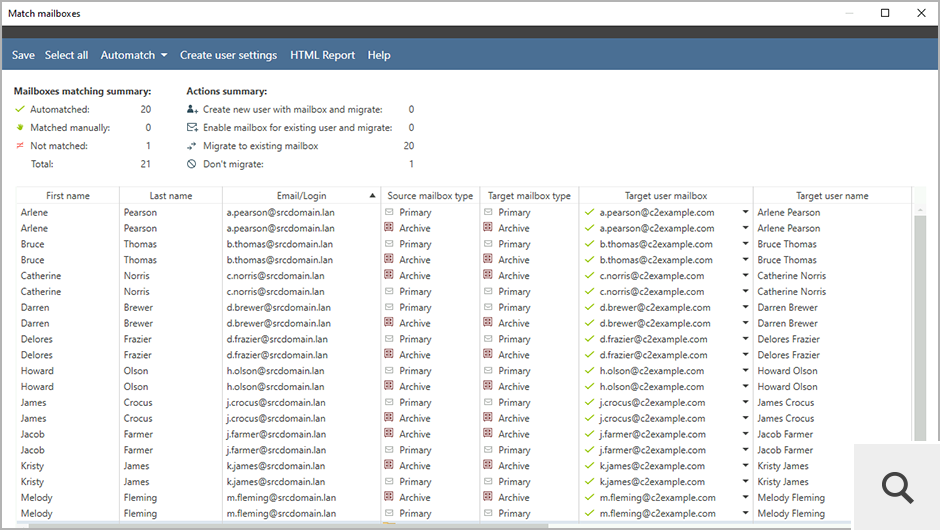Viewport: 940px width, 530px height.
Task: Click the Migrate to existing mailbox icon
Action: coord(192,146)
